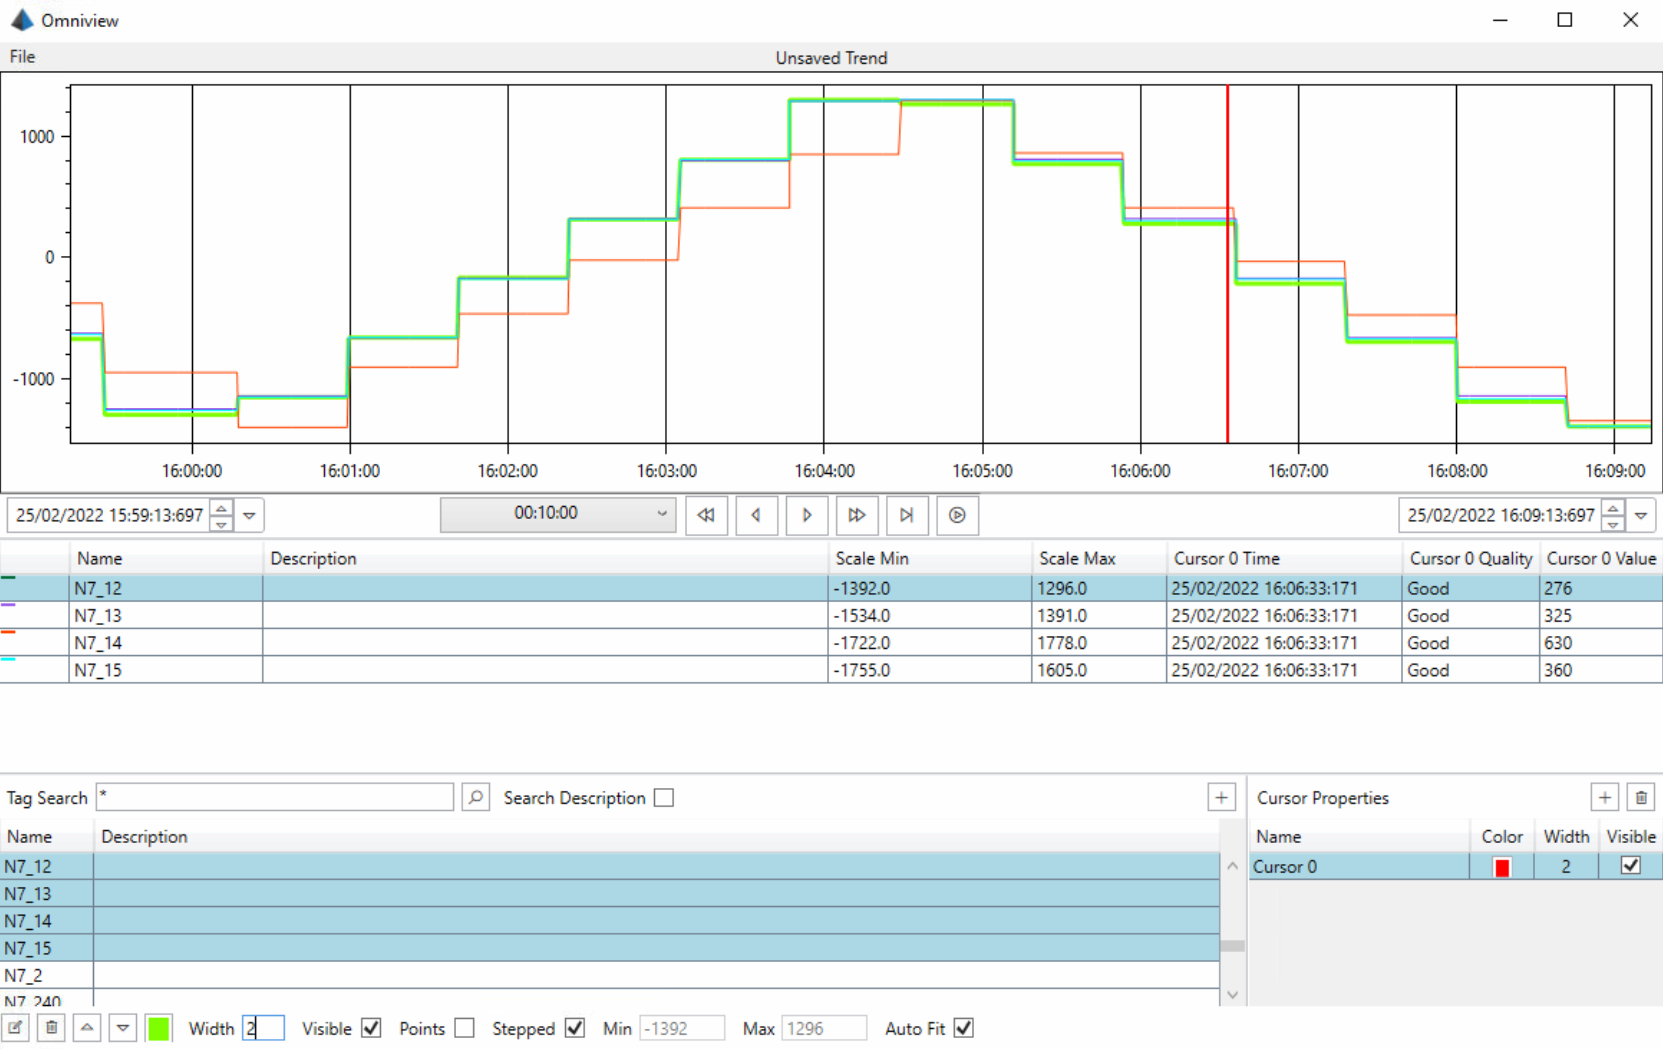Click the Tag Search input field
Viewport: 1663px width, 1049px height.
coord(275,797)
